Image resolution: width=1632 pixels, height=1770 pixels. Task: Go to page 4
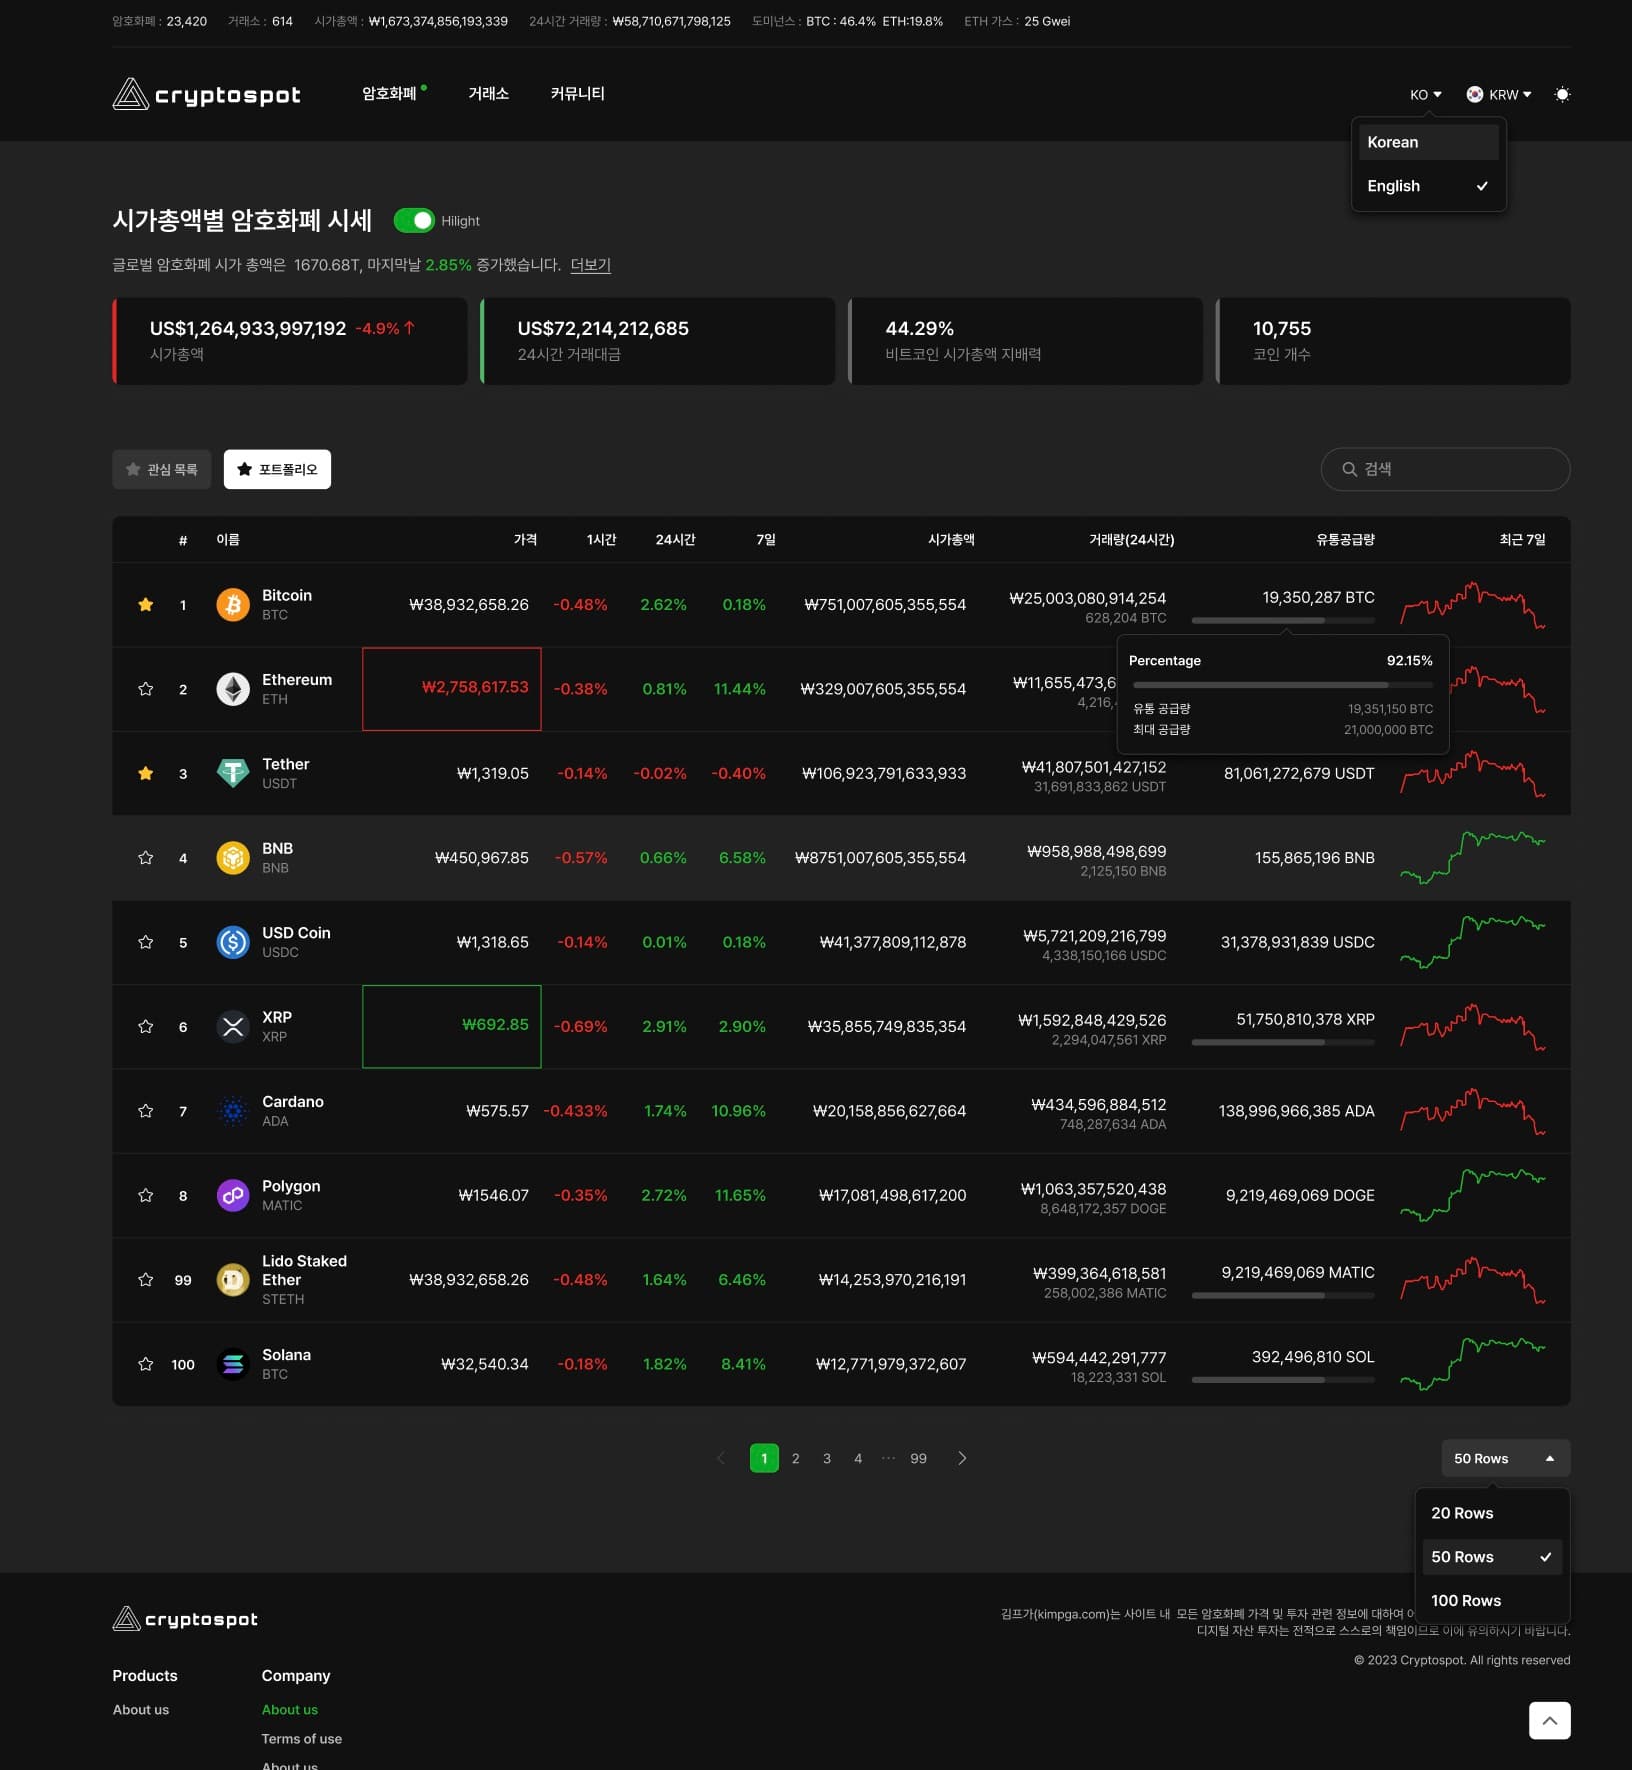[x=857, y=1458]
